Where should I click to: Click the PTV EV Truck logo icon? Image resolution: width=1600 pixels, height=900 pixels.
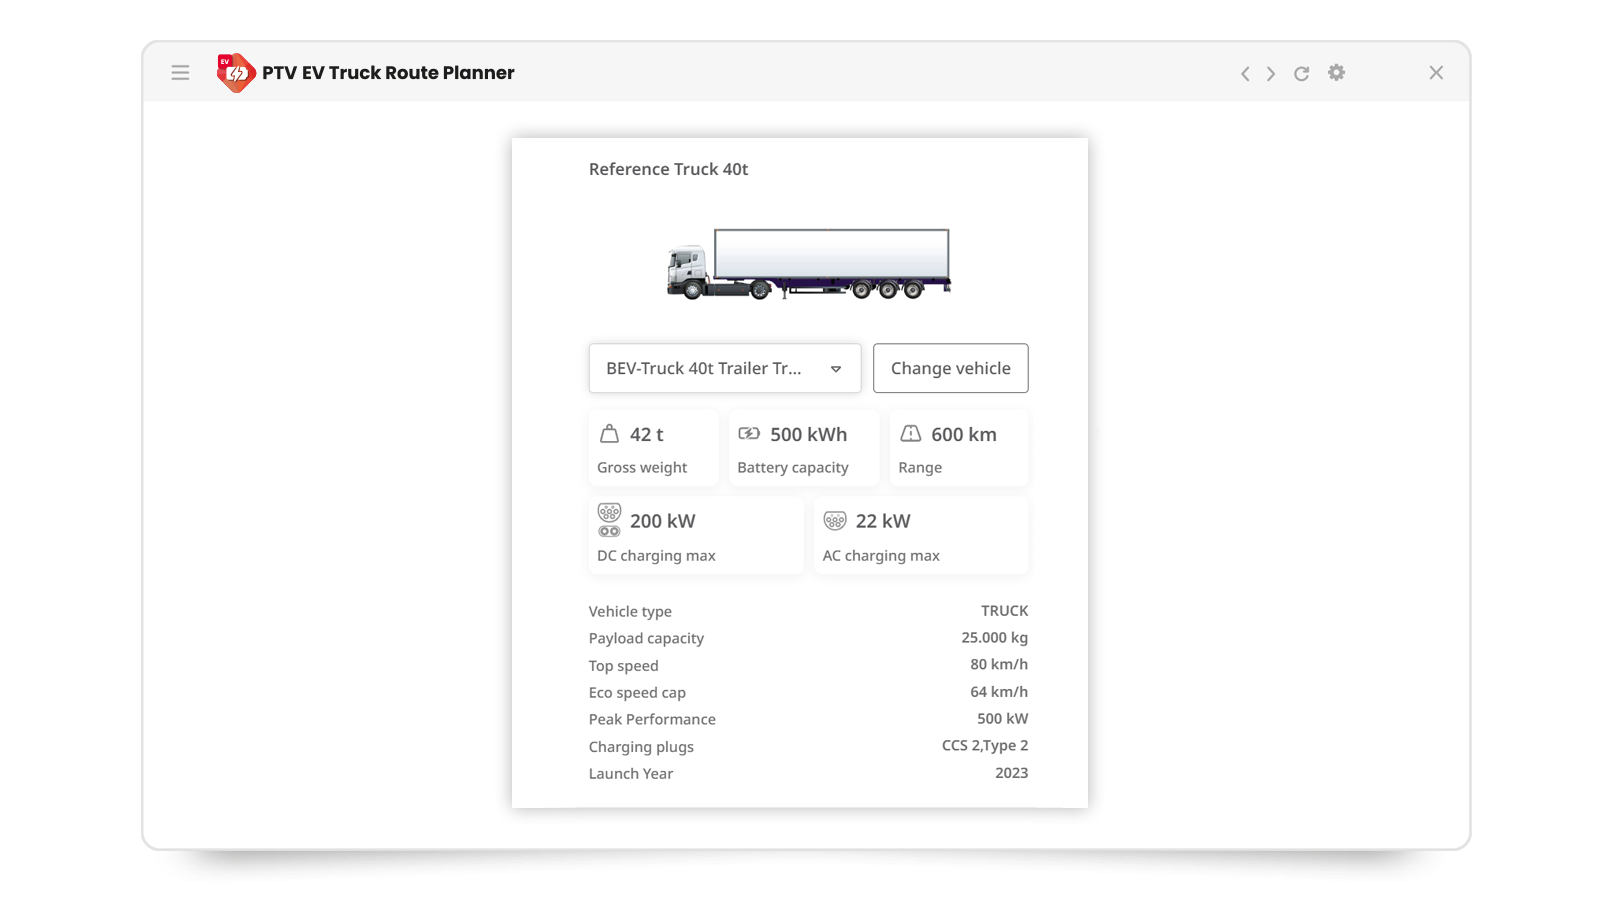tap(236, 73)
